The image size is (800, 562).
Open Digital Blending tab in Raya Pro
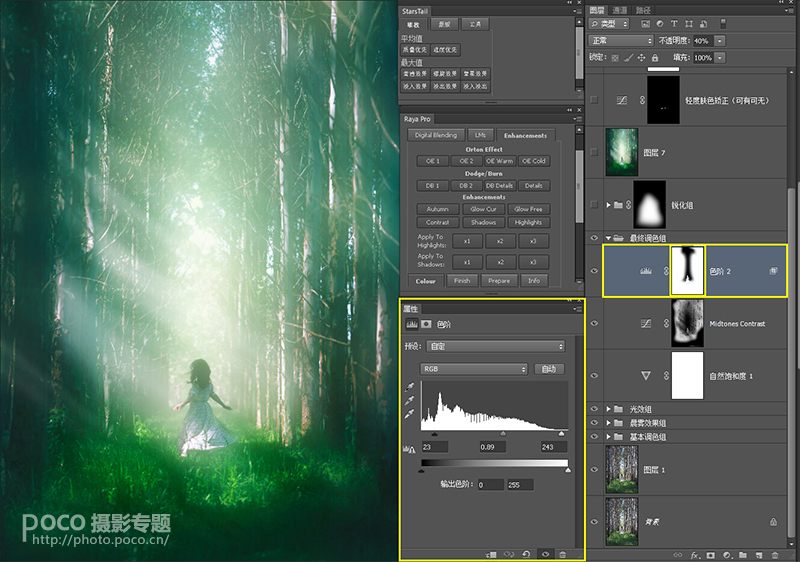click(436, 135)
